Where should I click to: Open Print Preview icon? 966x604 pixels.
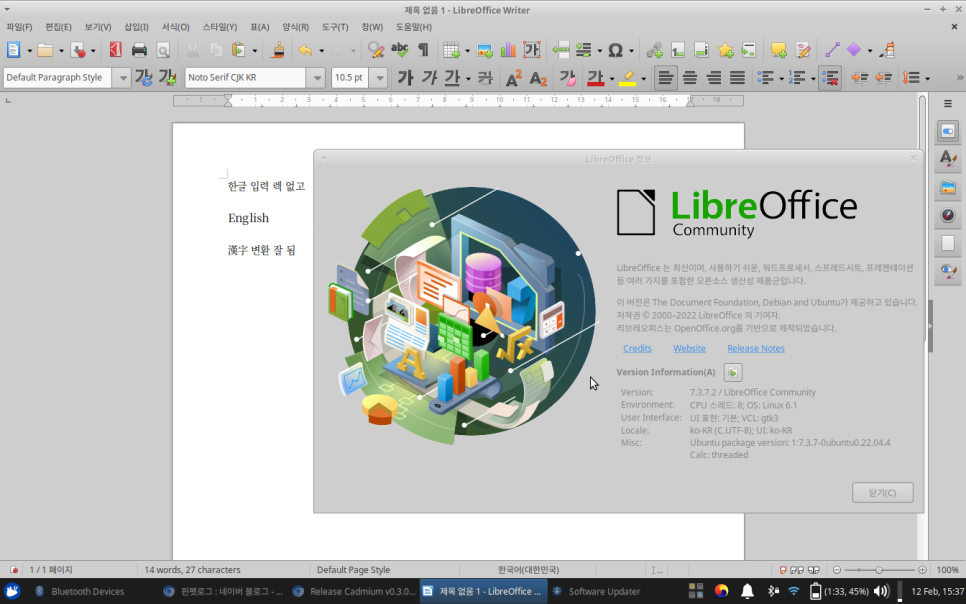point(163,50)
